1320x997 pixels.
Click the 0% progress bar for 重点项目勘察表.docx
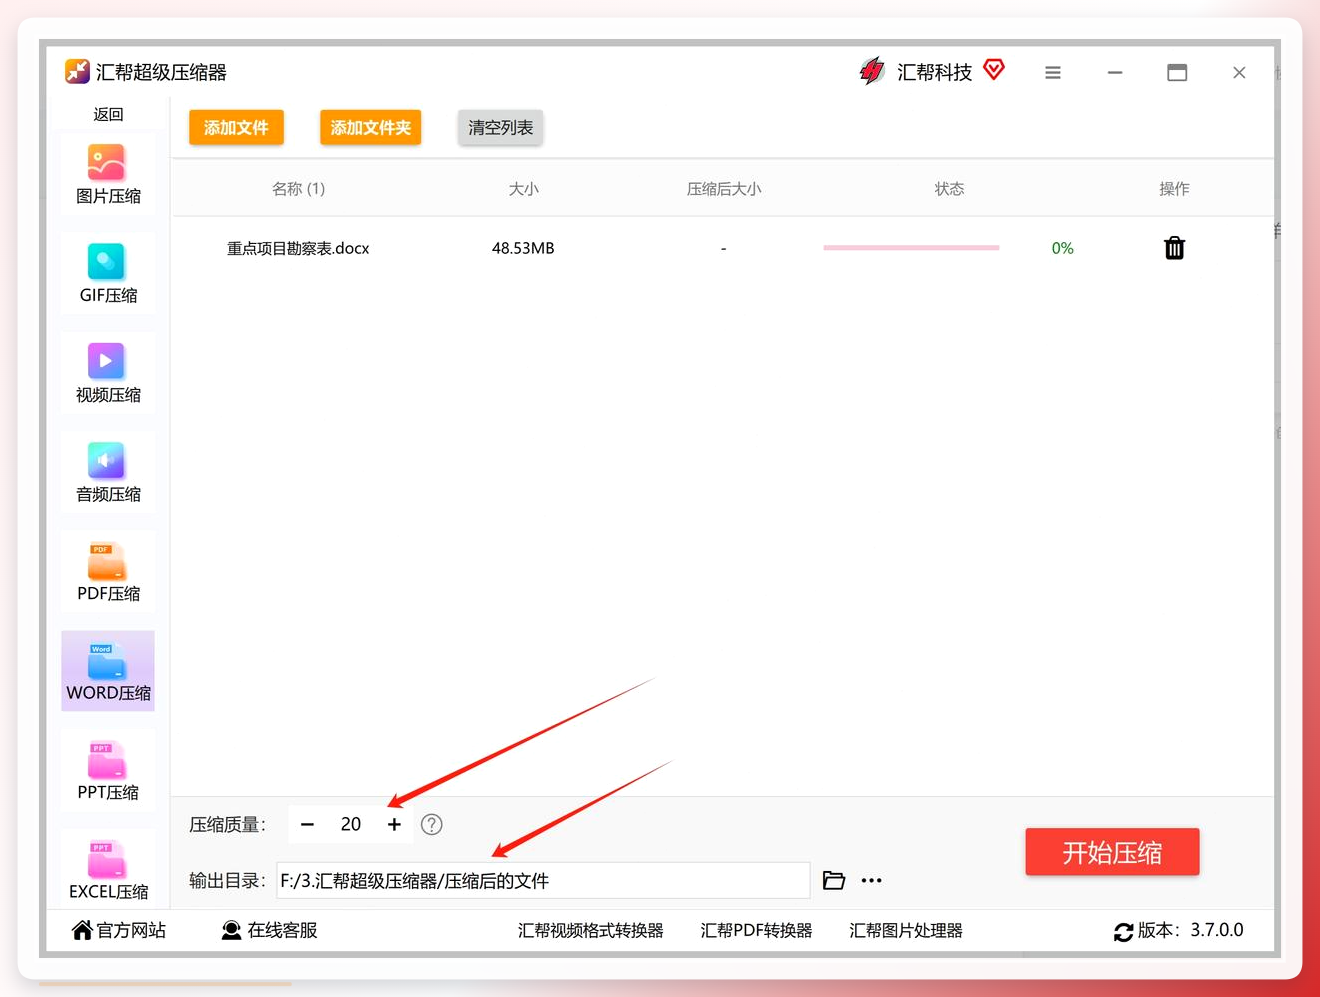[x=911, y=248]
